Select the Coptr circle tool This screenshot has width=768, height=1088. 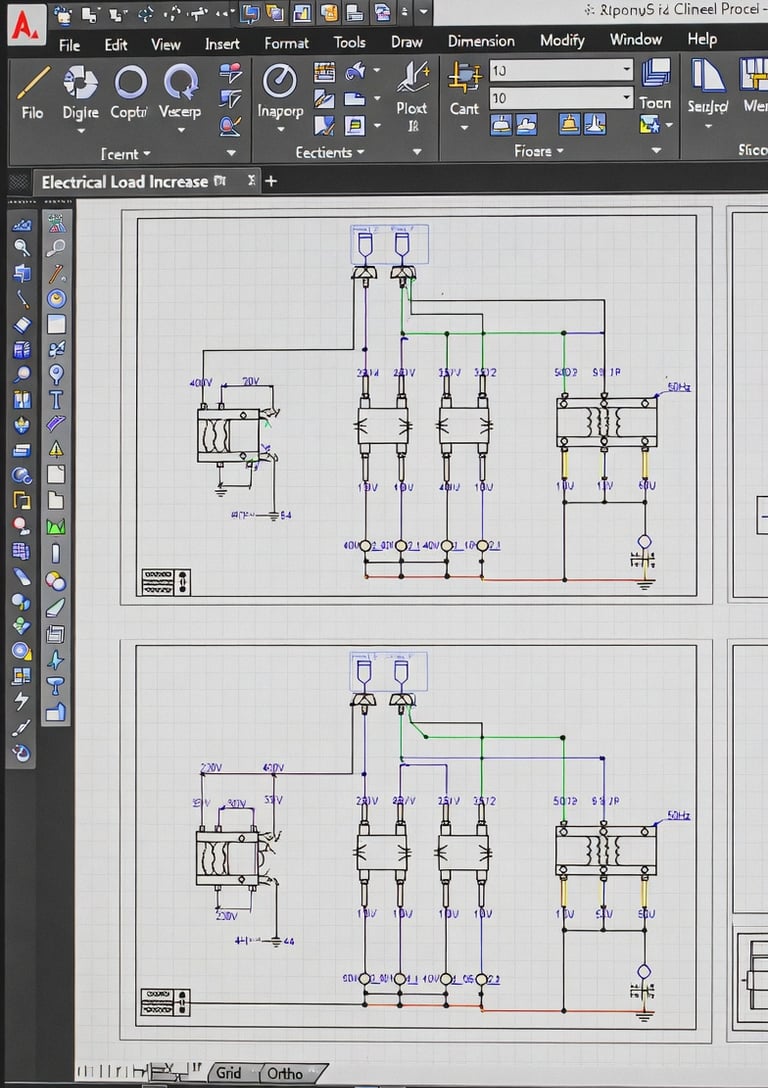(x=130, y=83)
